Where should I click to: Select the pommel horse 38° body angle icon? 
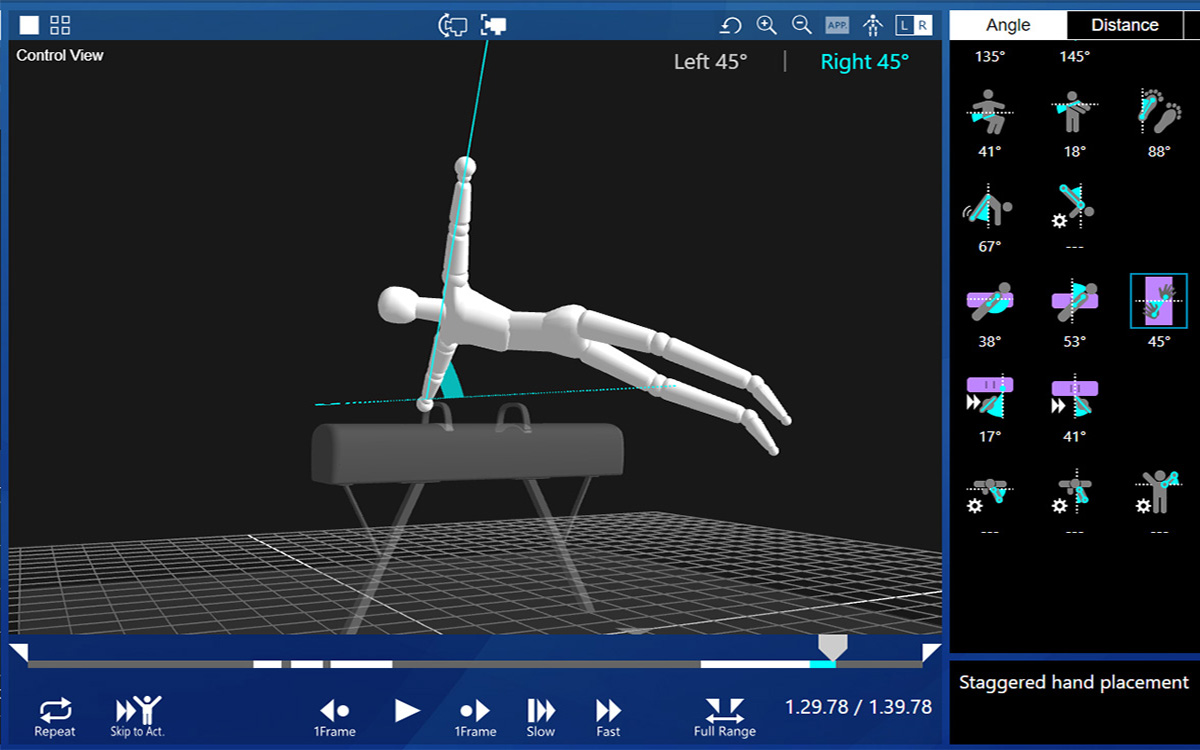tap(989, 300)
